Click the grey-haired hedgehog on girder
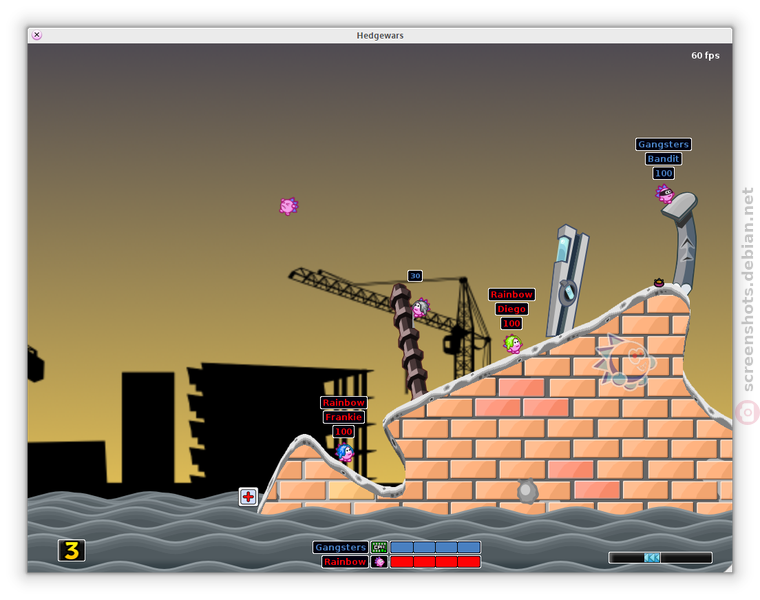 click(421, 307)
